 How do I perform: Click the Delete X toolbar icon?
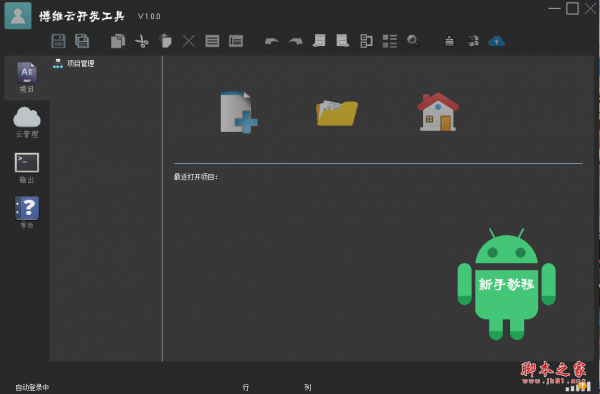coord(189,41)
